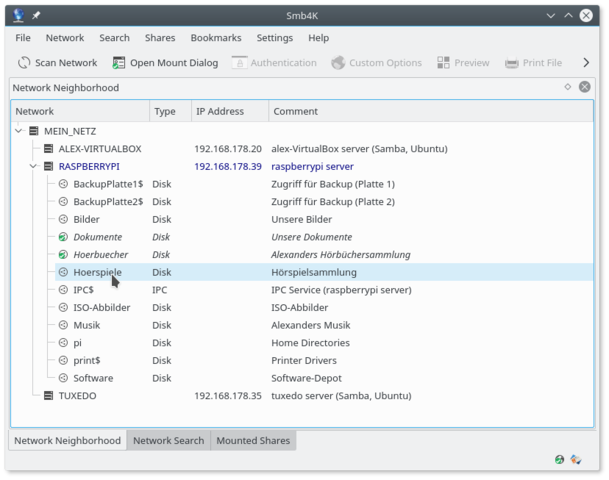This screenshot has height=480, width=609.
Task: Click IP address 192.168.178.39
Action: (228, 166)
